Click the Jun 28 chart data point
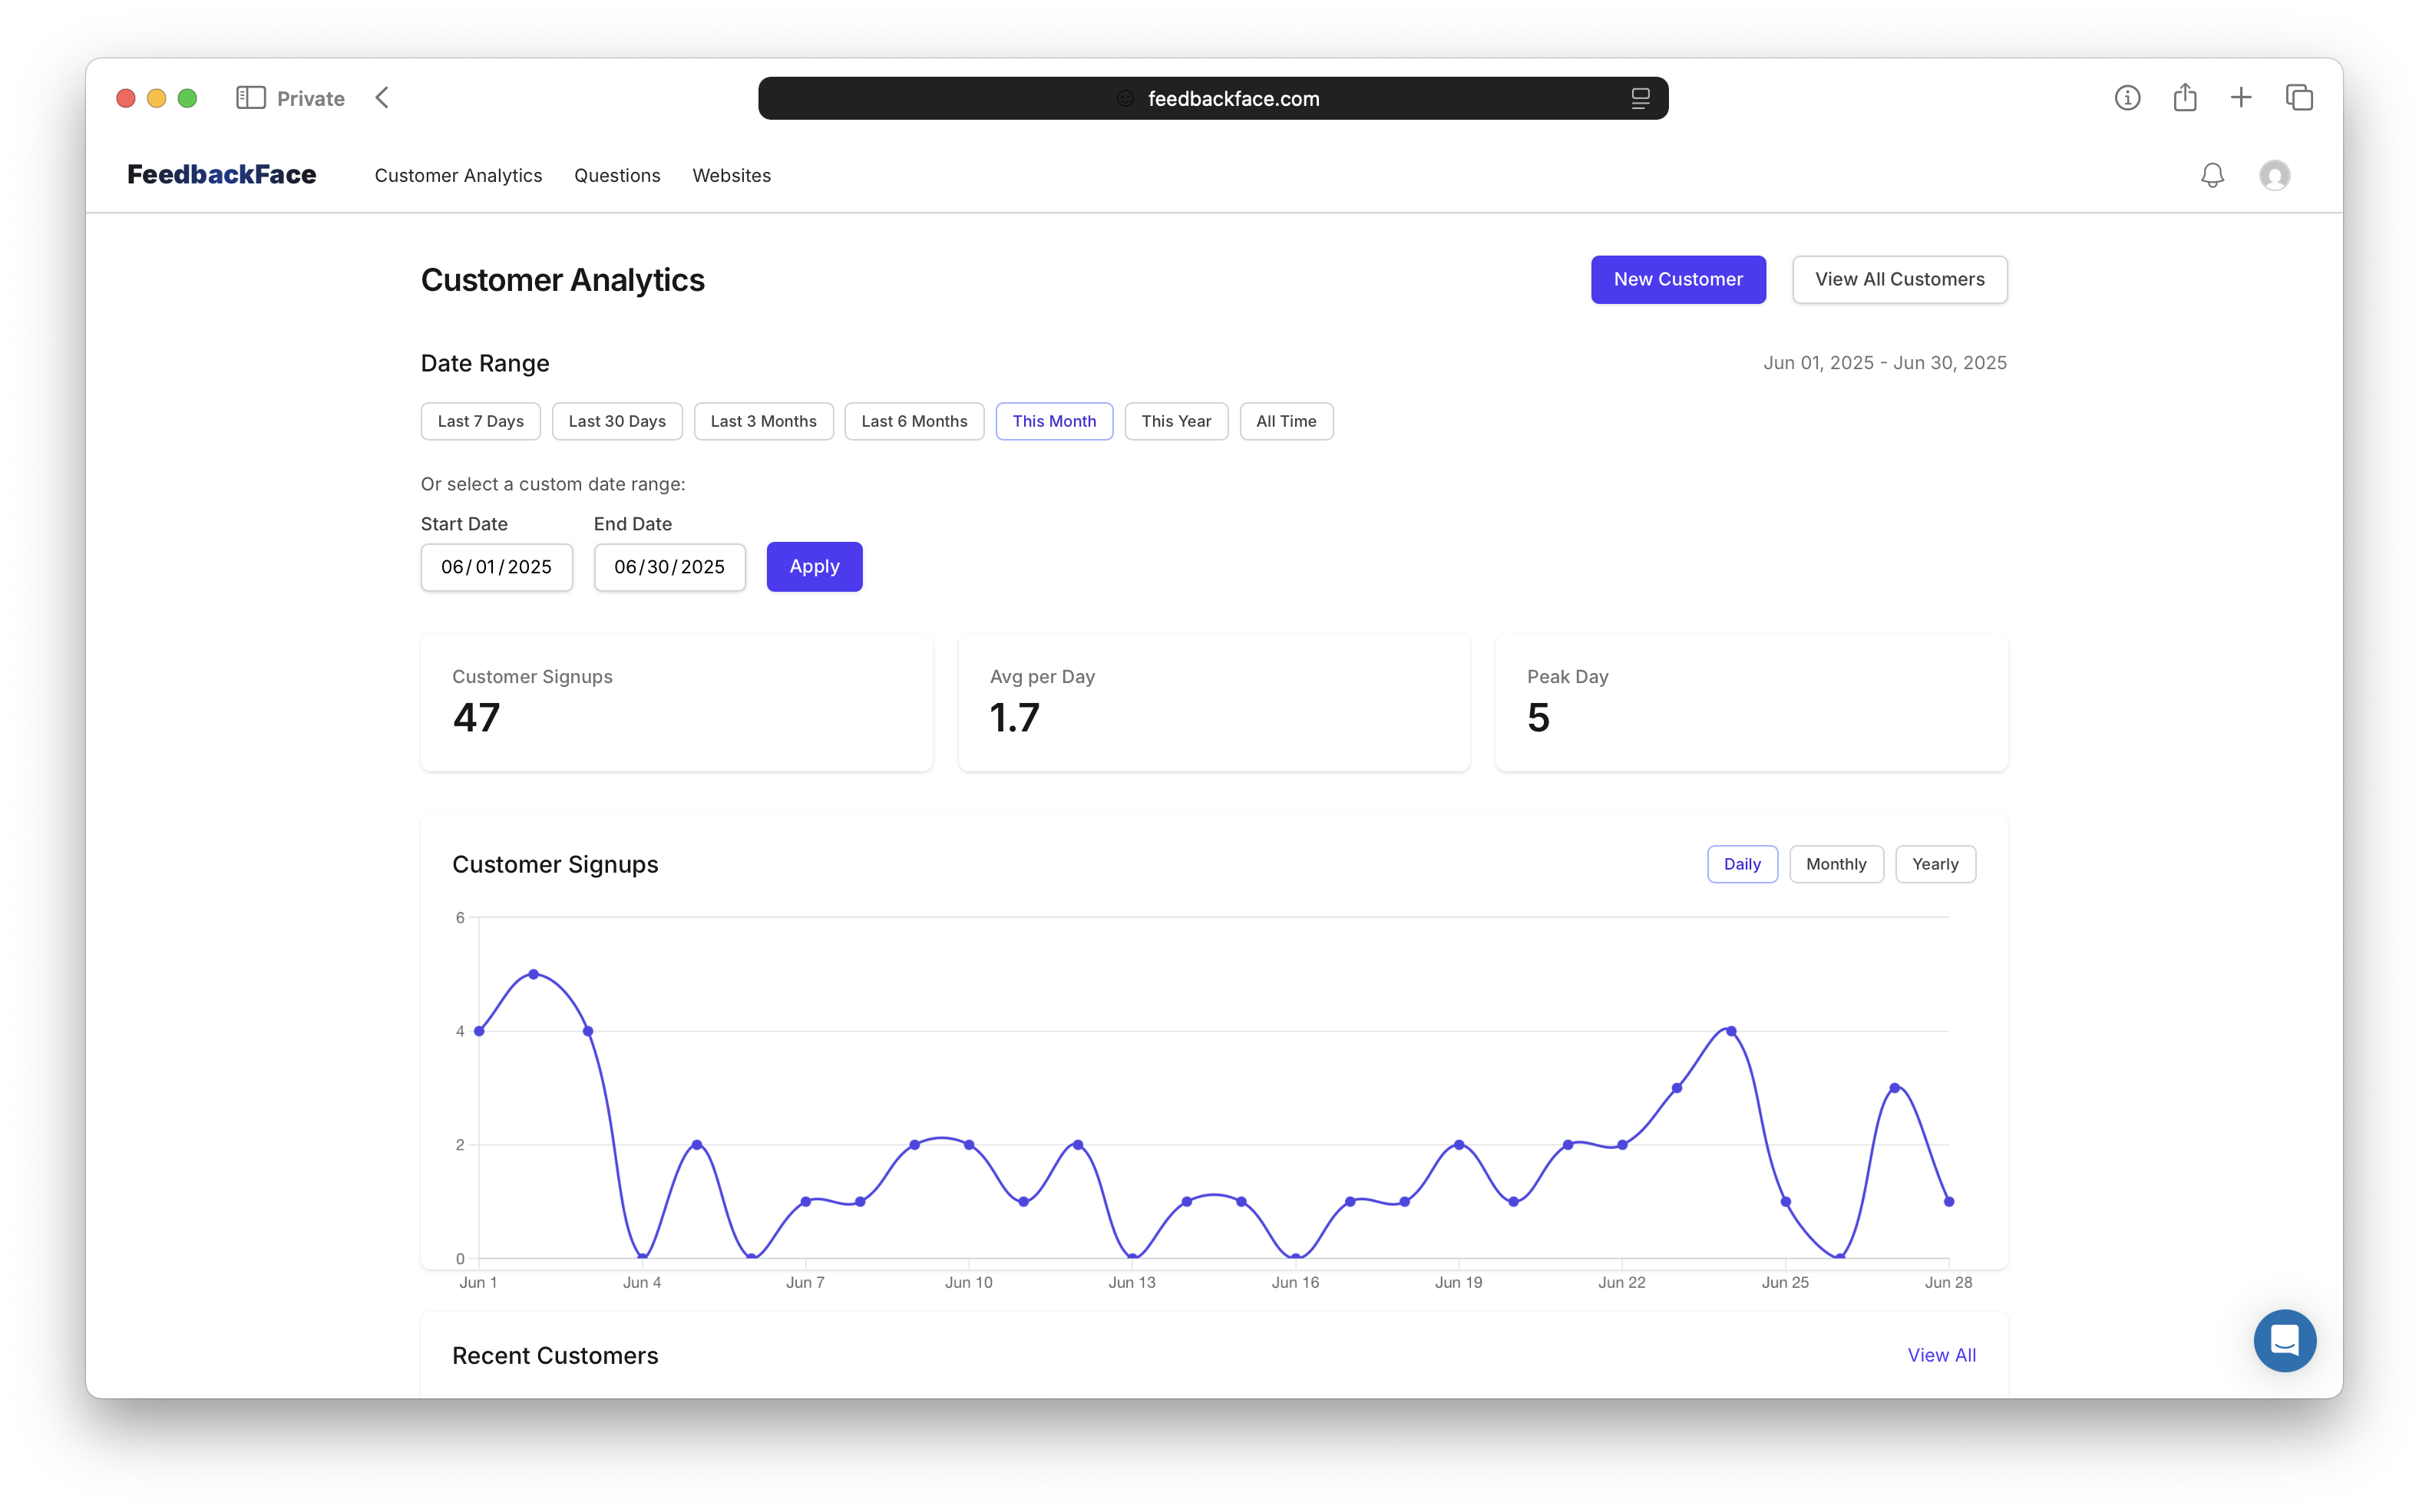This screenshot has height=1512, width=2429. tap(1949, 1202)
